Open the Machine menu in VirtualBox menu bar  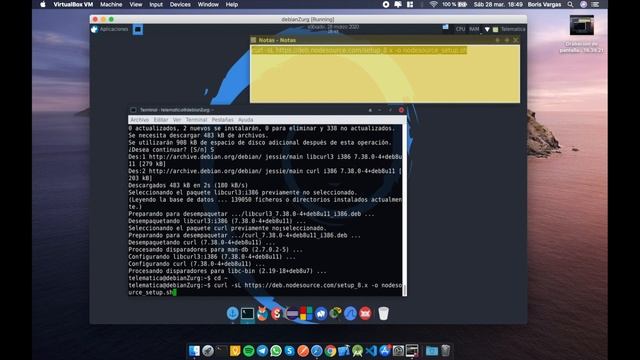[x=111, y=4]
